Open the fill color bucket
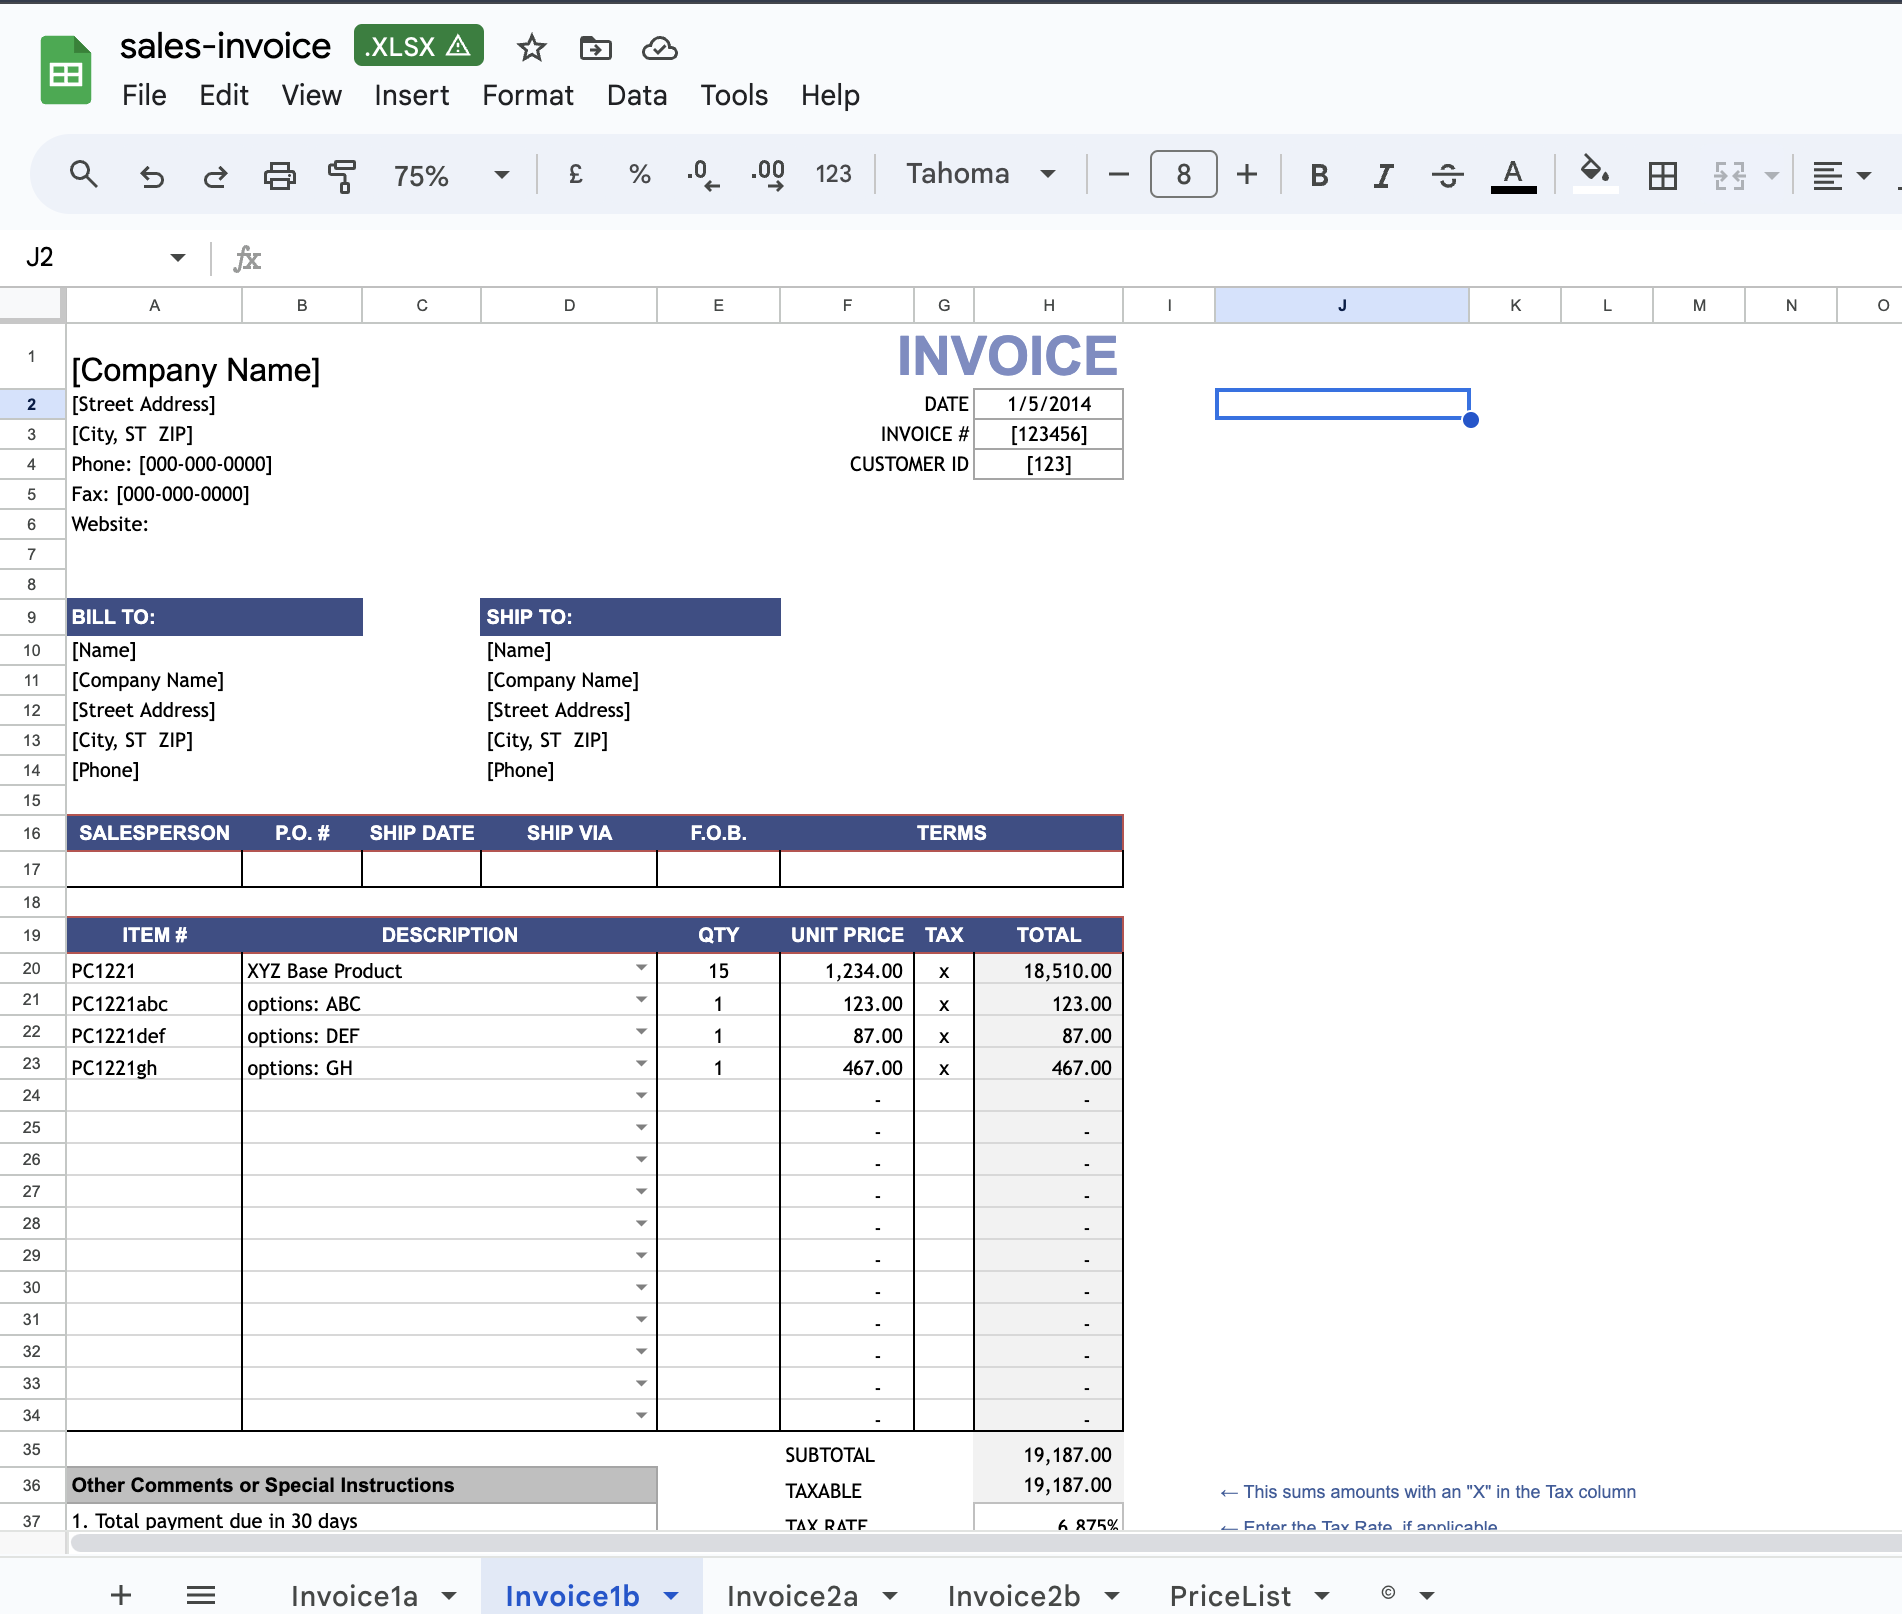Viewport: 1902px width, 1614px height. pos(1595,174)
